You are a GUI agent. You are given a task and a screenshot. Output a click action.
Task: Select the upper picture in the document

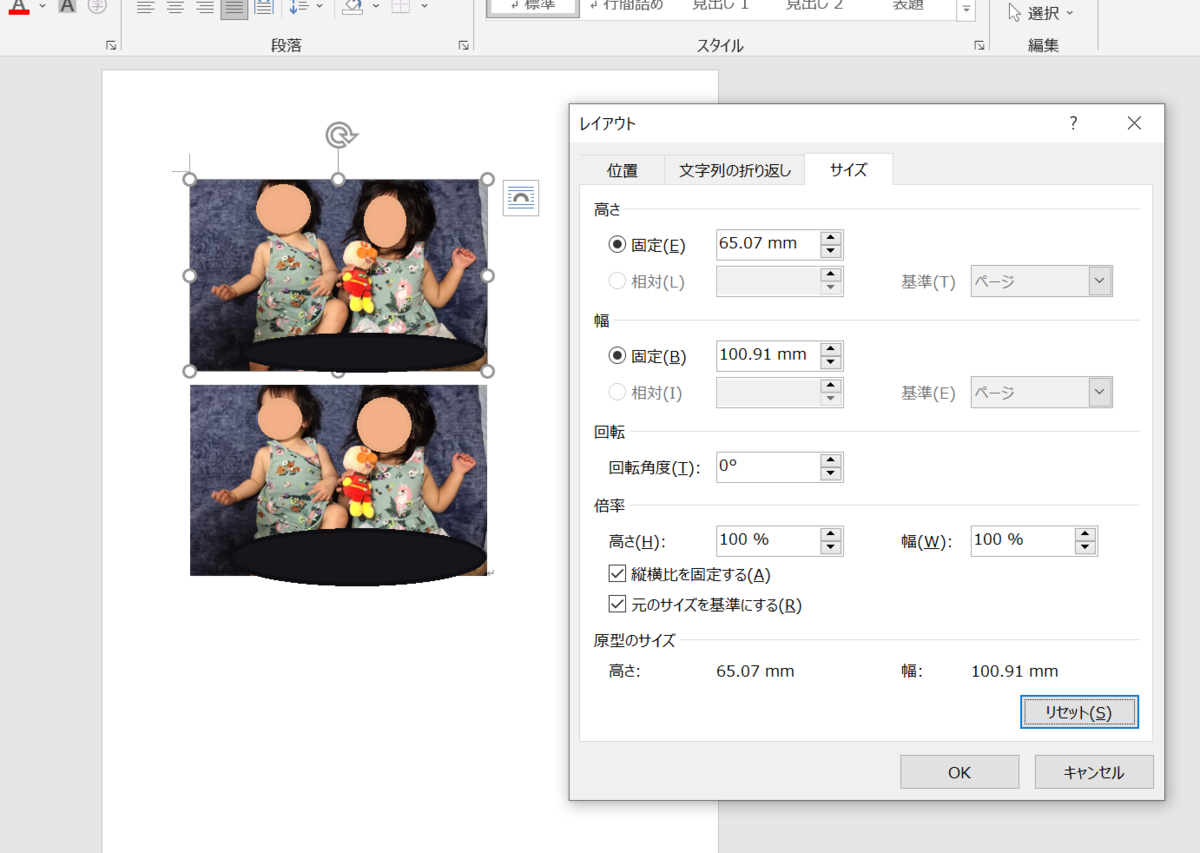coord(338,275)
